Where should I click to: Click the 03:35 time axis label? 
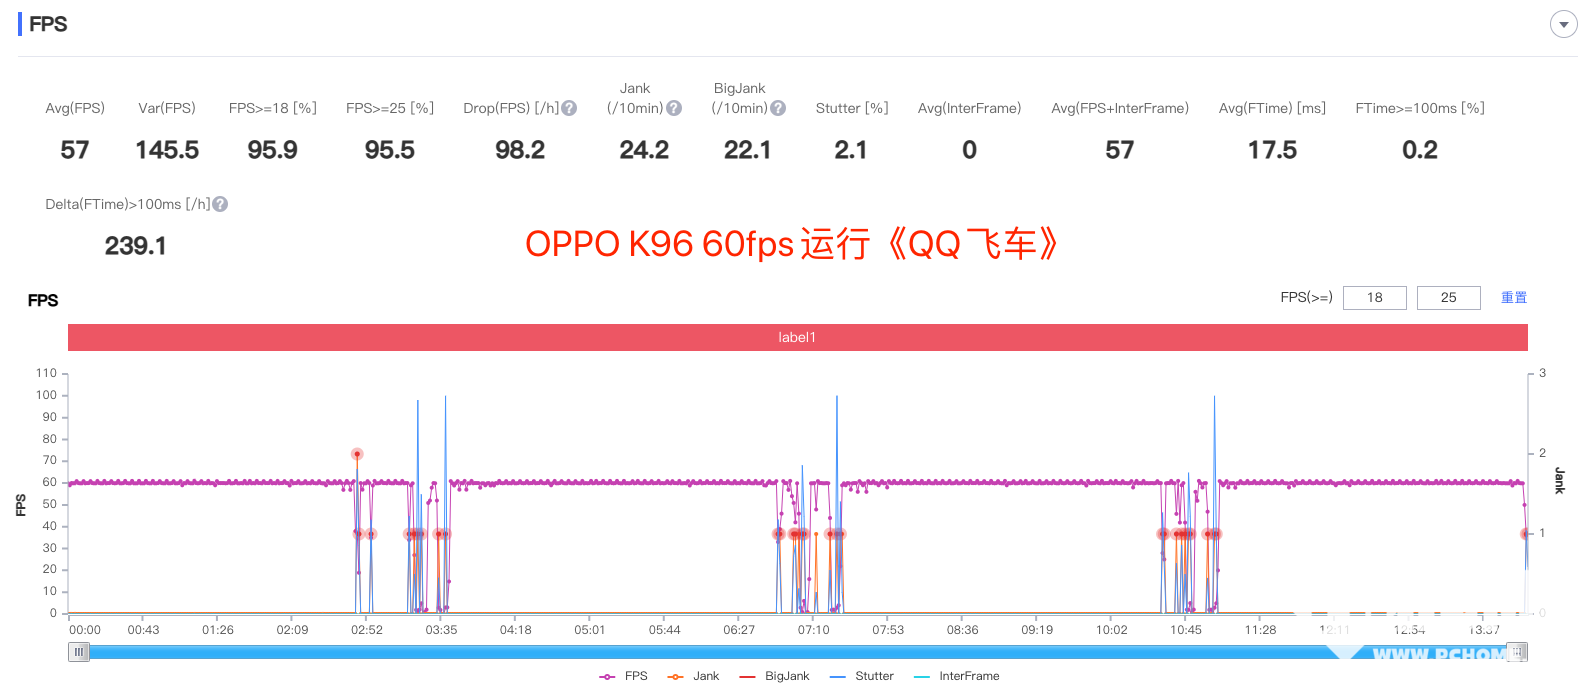(441, 630)
